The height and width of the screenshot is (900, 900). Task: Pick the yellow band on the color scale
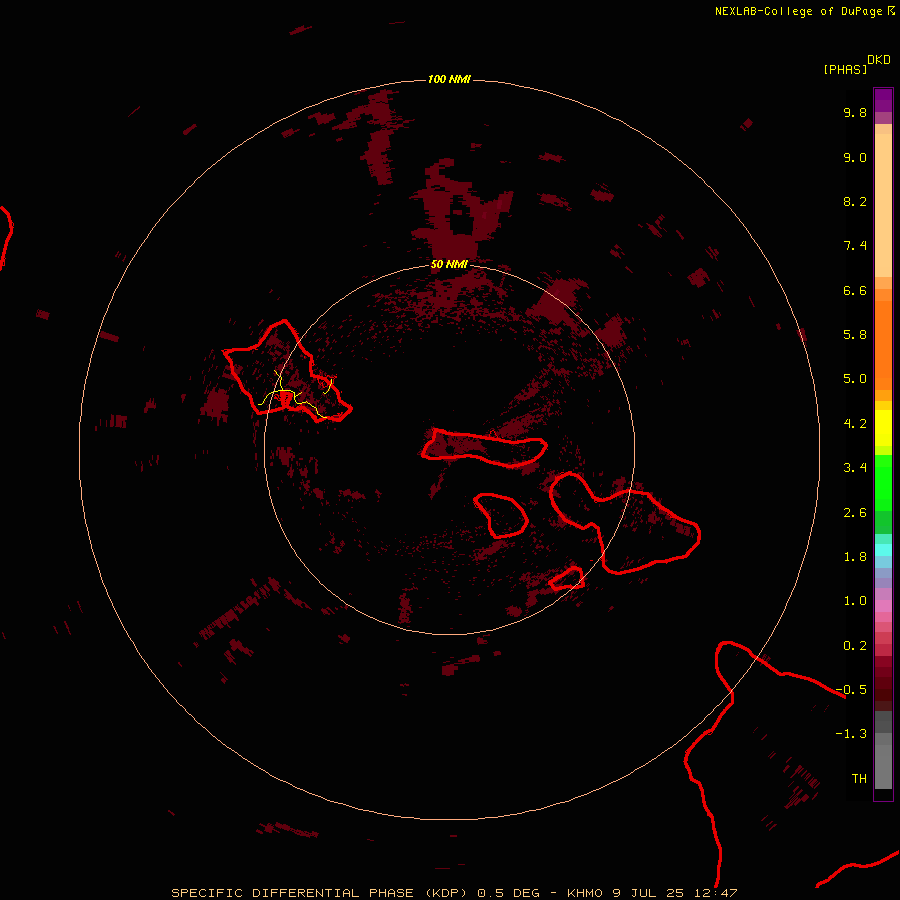point(883,428)
